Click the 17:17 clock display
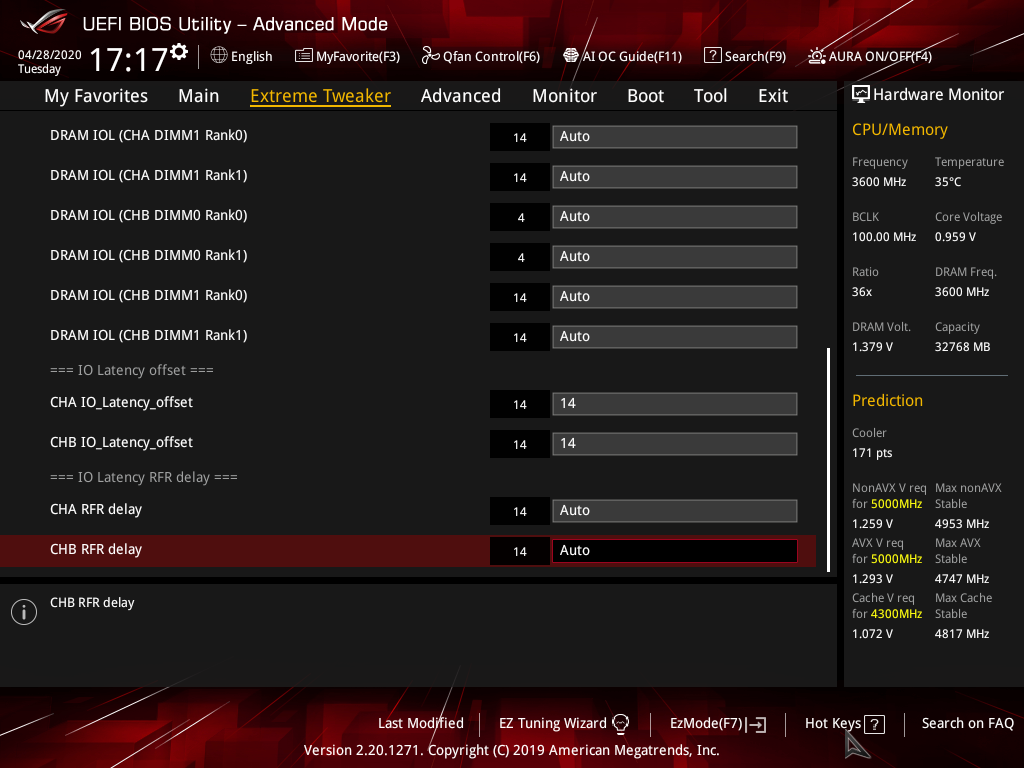This screenshot has width=1024, height=768. tap(129, 59)
